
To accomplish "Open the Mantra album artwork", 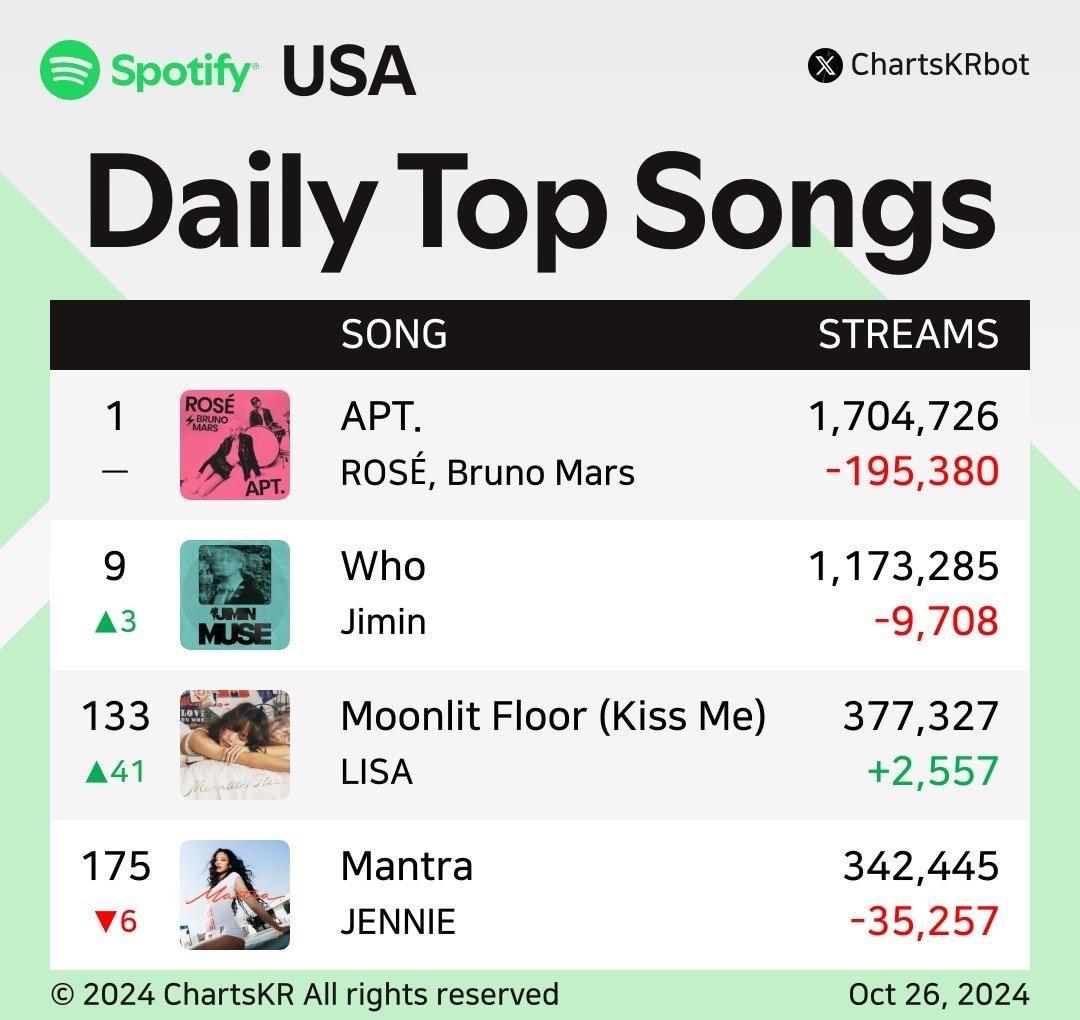I will (x=235, y=895).
